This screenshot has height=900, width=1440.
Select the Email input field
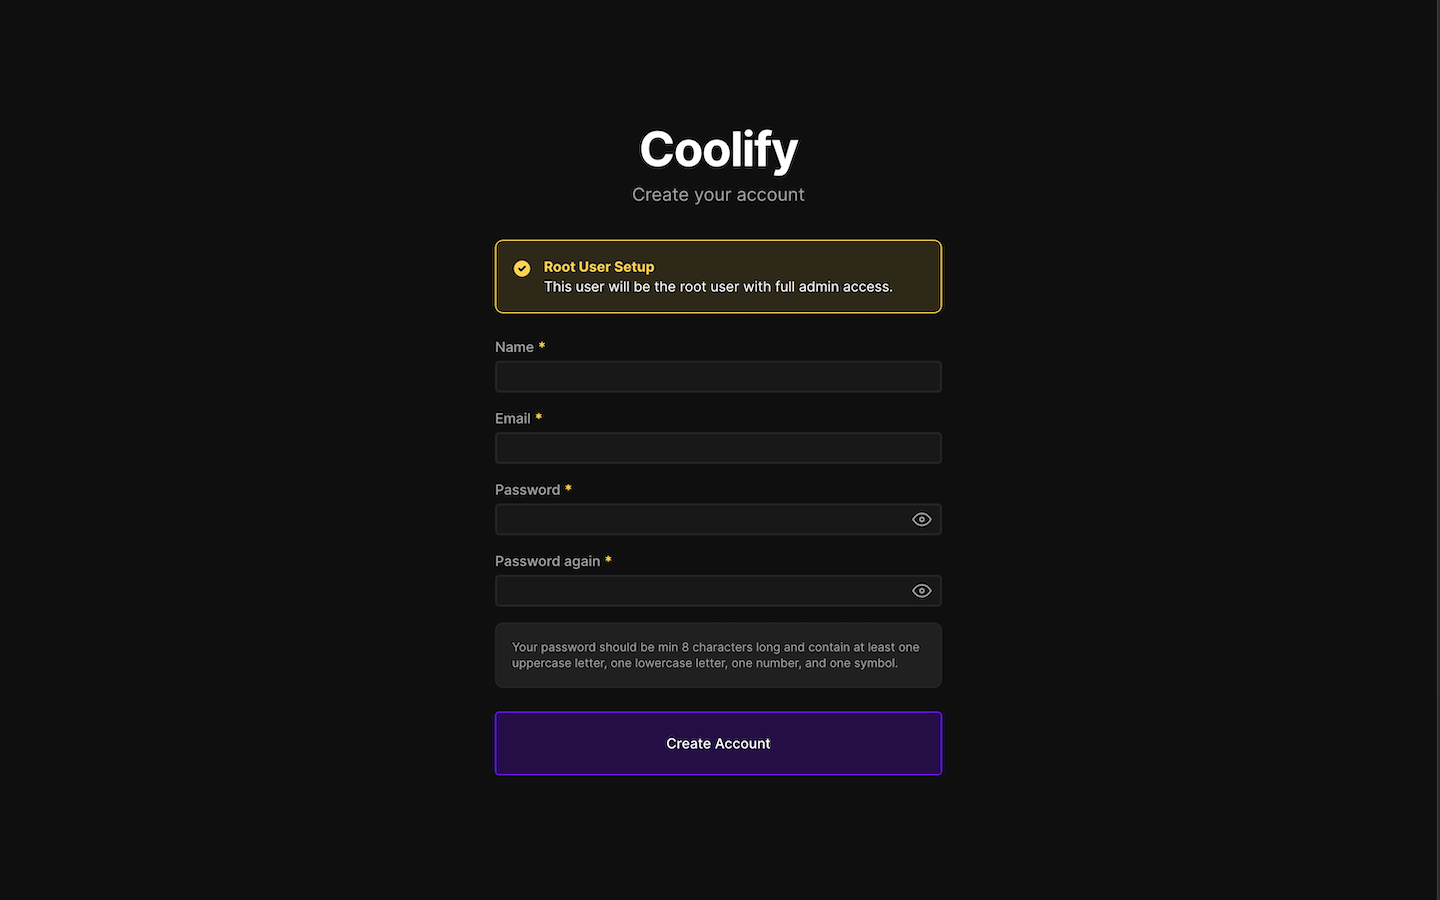coord(718,447)
